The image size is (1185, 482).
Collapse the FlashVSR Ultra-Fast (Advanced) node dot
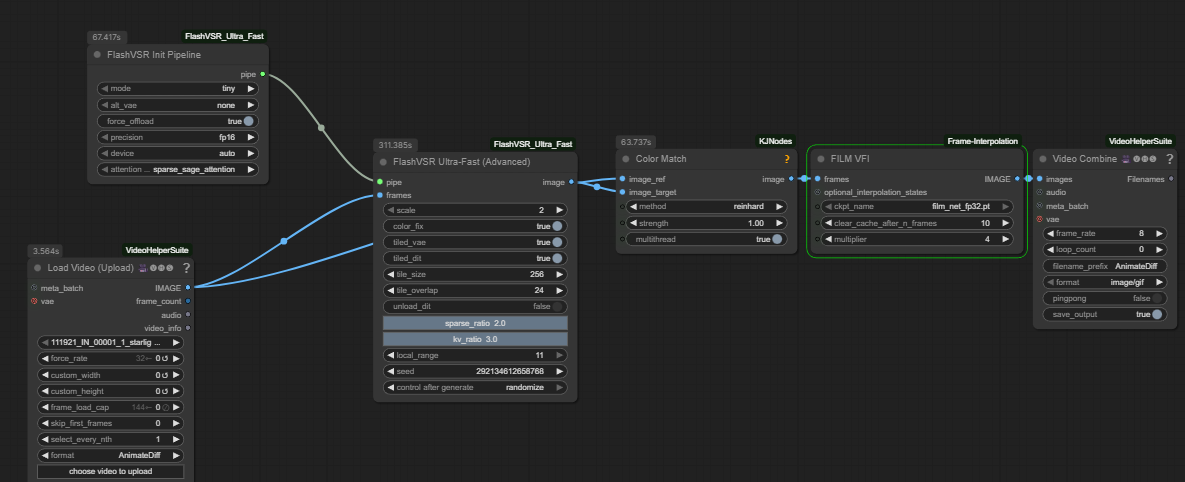click(x=383, y=162)
